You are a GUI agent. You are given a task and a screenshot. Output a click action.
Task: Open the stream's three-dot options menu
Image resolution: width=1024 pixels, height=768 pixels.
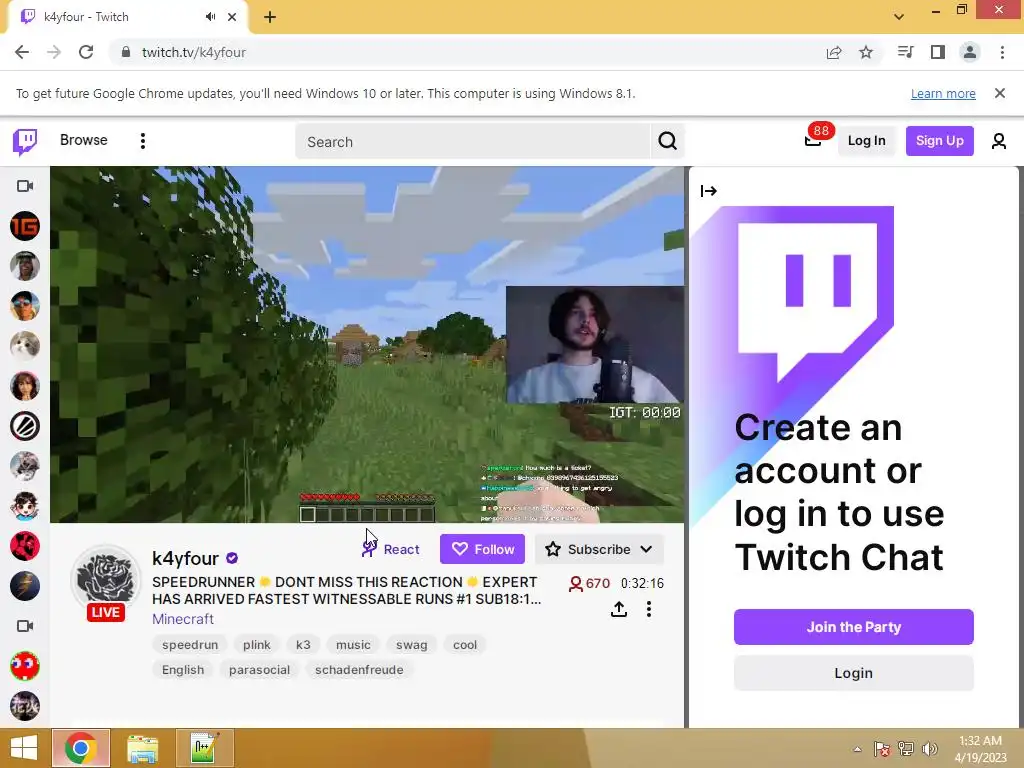pyautogui.click(x=648, y=609)
